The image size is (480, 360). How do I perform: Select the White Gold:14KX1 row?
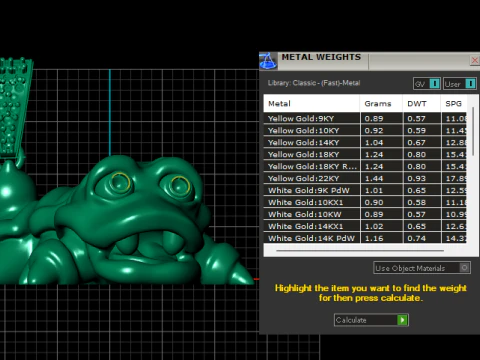click(x=365, y=227)
